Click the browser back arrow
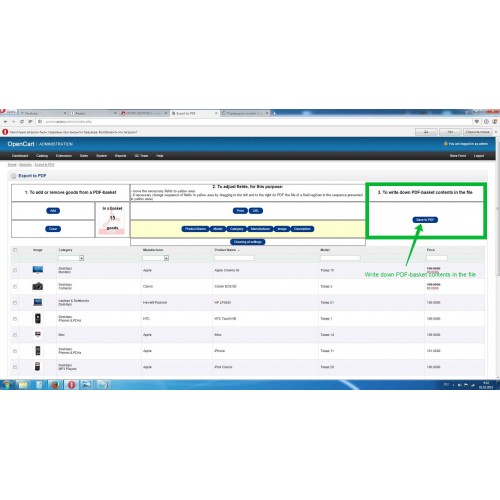The height and width of the screenshot is (500, 500). pyautogui.click(x=6, y=122)
